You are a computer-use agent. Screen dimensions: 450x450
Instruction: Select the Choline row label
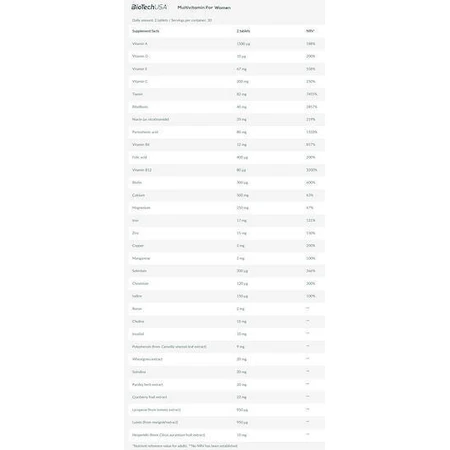point(138,321)
